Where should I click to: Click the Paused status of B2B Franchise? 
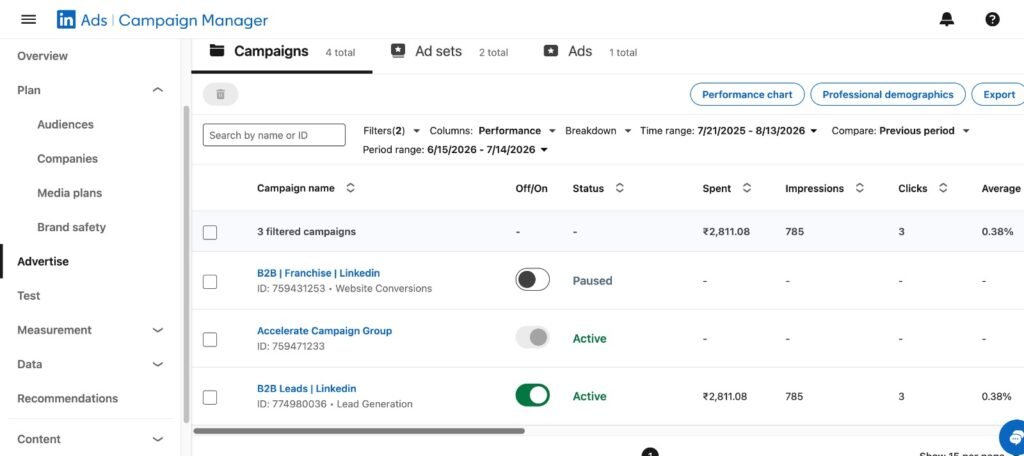tap(592, 281)
